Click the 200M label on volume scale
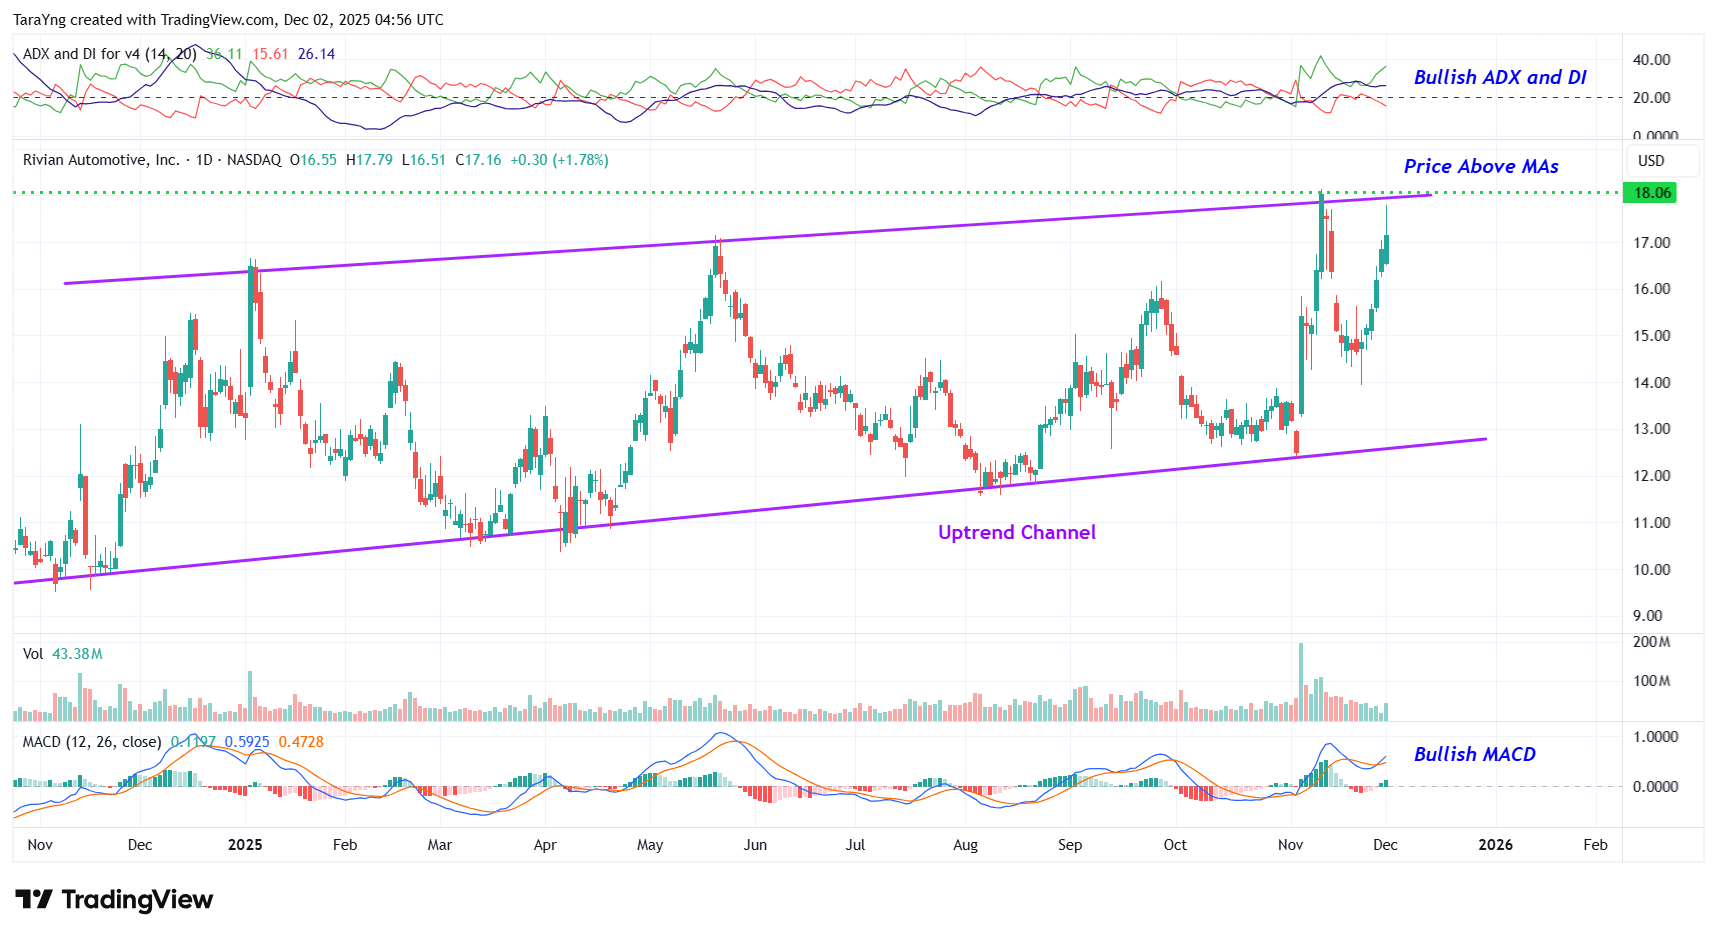This screenshot has height=937, width=1717. coord(1651,642)
